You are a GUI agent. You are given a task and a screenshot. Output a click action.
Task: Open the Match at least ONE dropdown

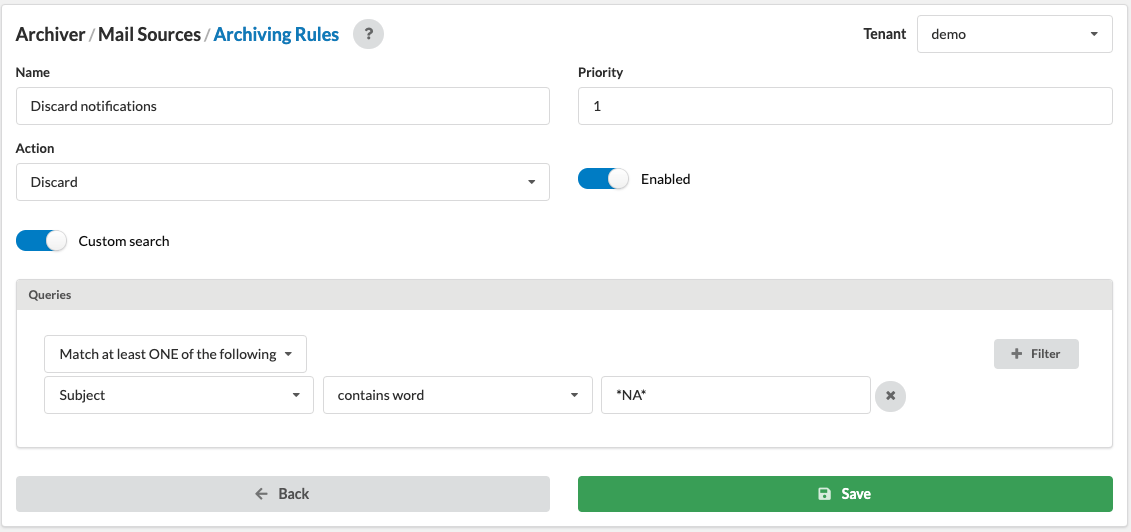175,354
